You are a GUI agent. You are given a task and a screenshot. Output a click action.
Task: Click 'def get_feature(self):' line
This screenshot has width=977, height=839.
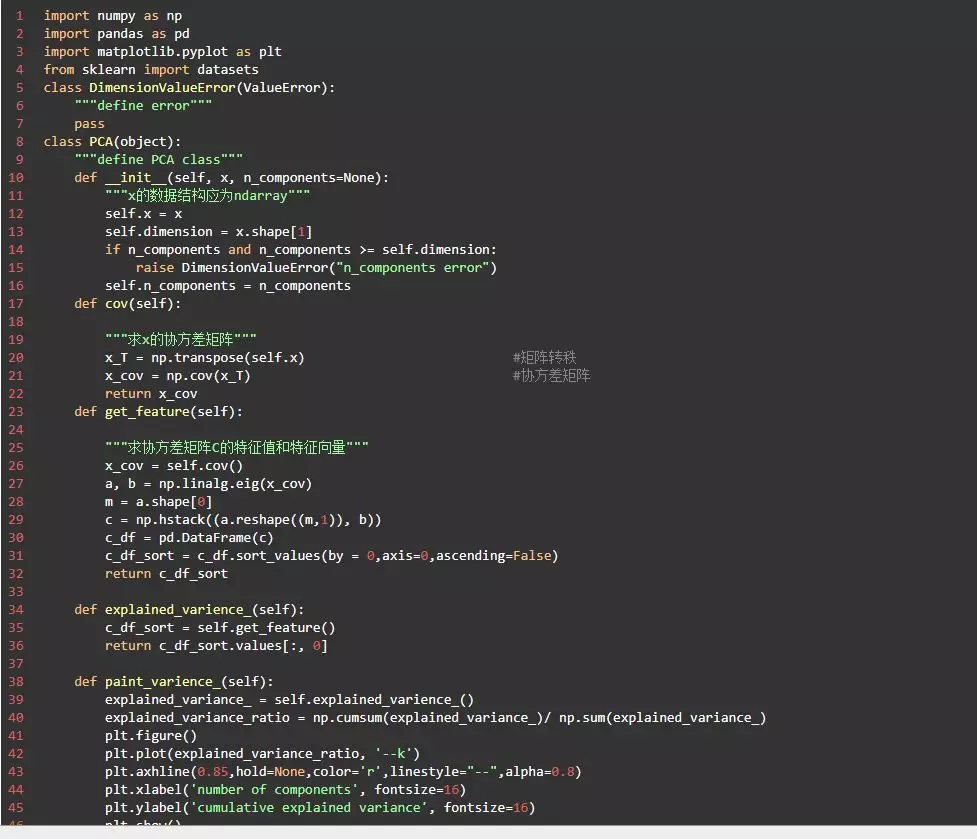[x=159, y=412]
